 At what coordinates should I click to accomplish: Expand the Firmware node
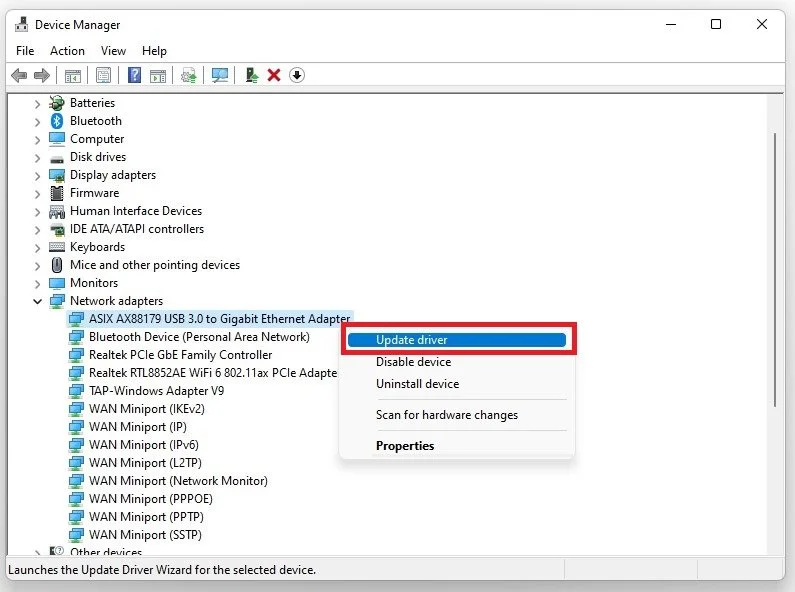(x=37, y=194)
